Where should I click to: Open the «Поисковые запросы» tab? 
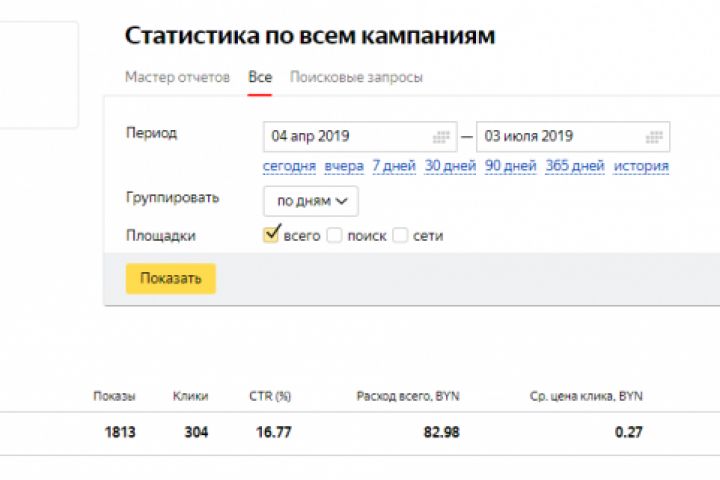356,77
